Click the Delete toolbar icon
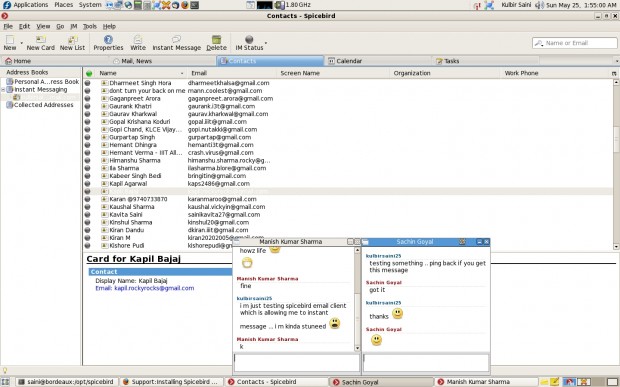 pyautogui.click(x=216, y=40)
